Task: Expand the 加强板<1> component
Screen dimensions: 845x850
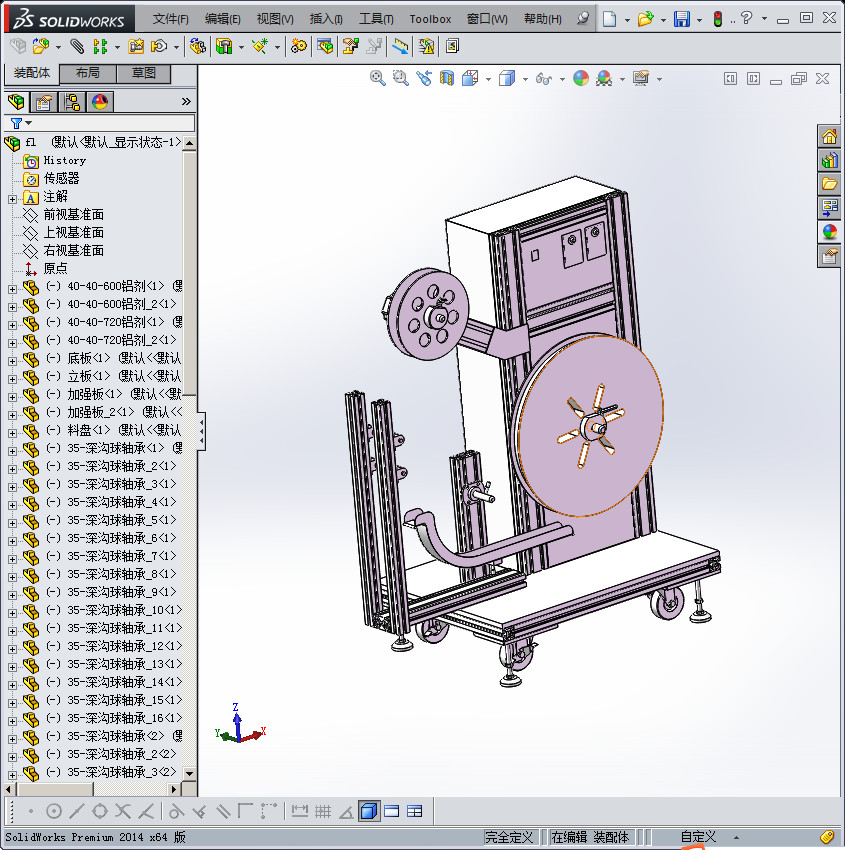Action: tap(12, 397)
